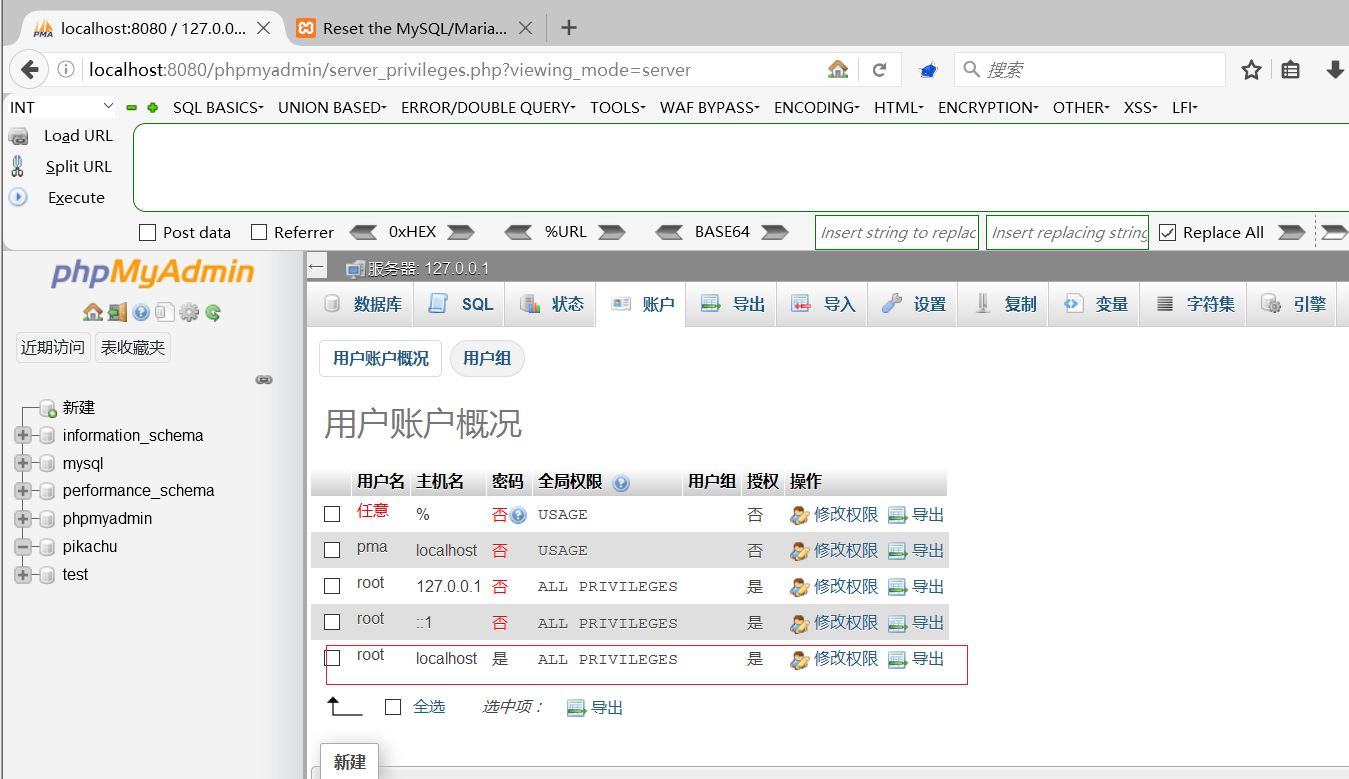Reload navigation panel green refresh icon
The width and height of the screenshot is (1349, 779).
click(213, 312)
